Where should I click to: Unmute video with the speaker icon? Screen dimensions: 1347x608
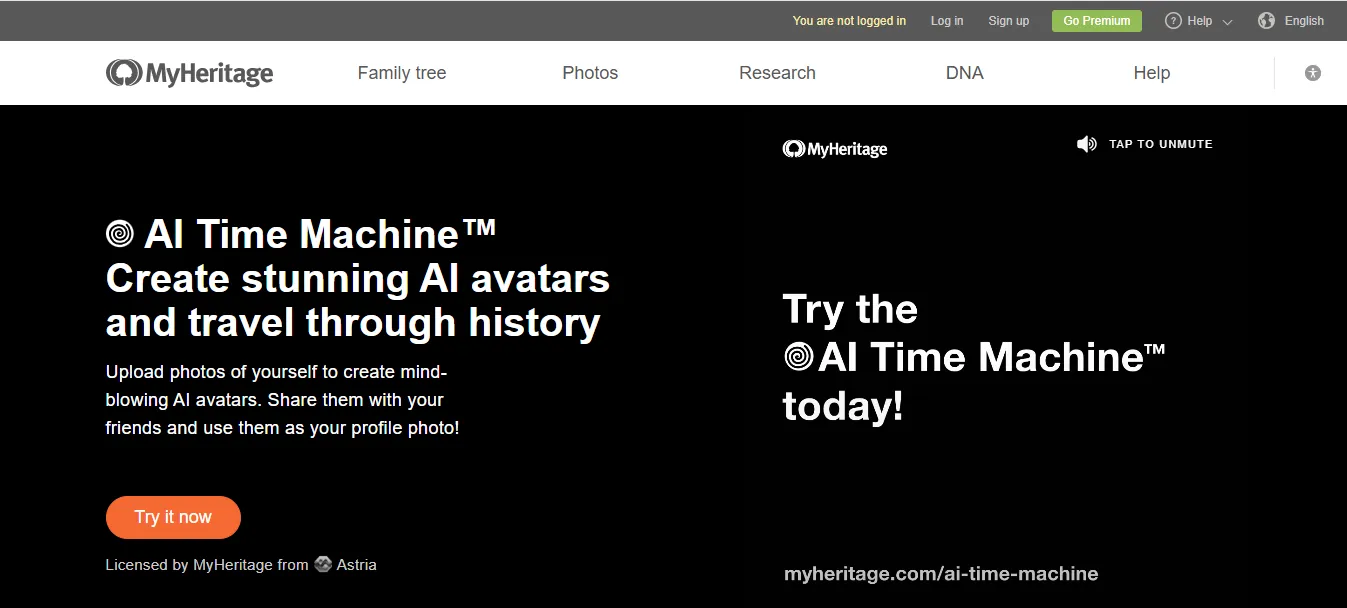(1086, 144)
